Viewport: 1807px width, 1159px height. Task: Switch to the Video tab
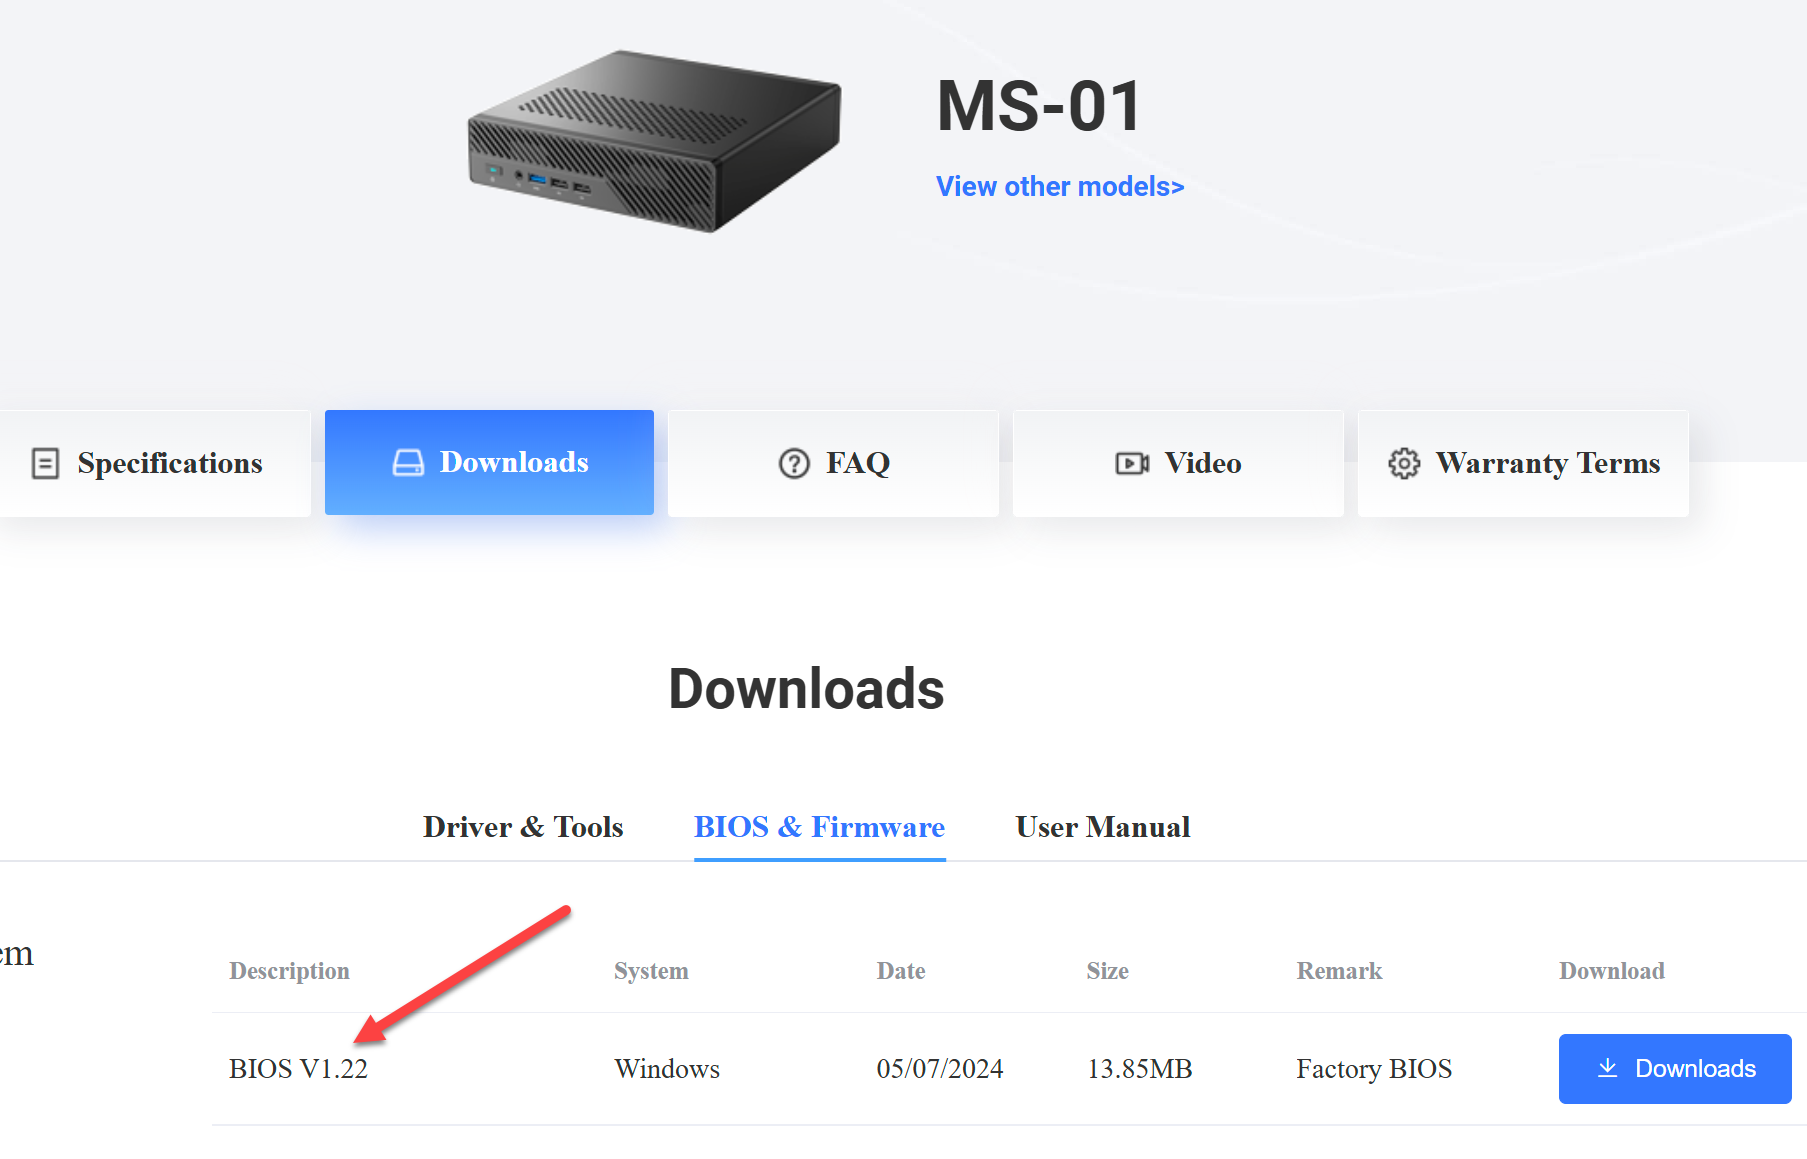point(1178,463)
